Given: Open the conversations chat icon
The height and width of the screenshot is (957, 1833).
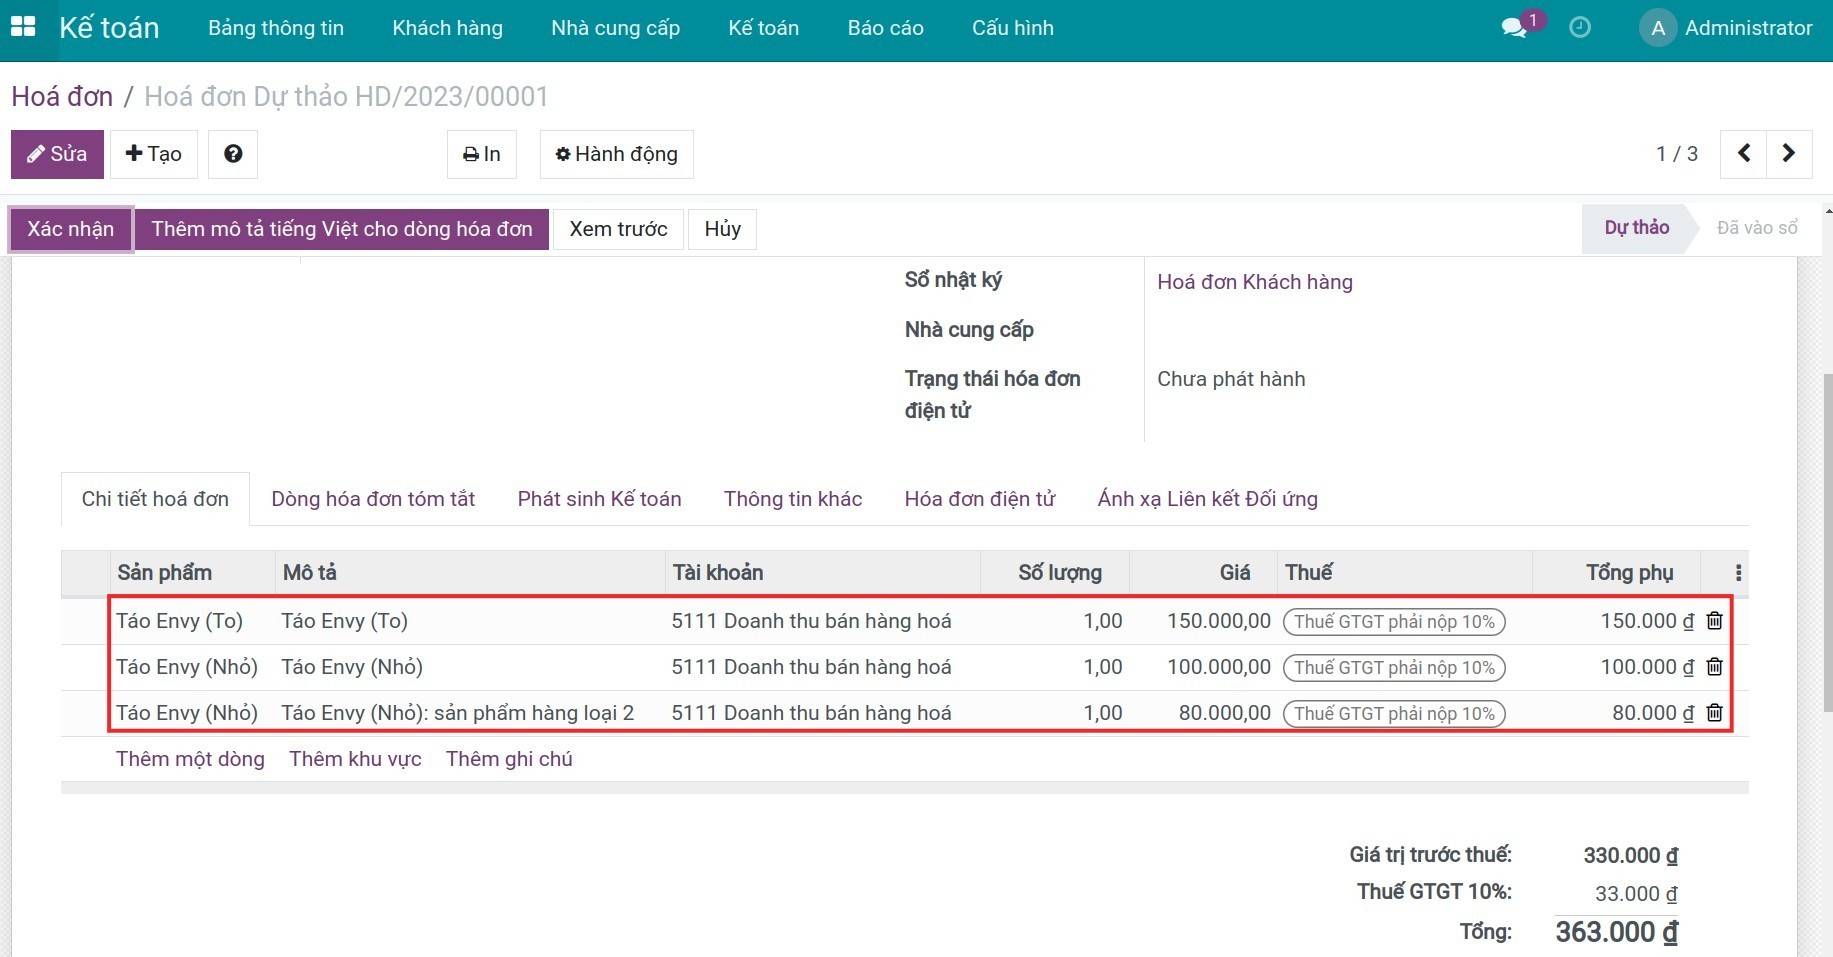Looking at the screenshot, I should (1514, 28).
